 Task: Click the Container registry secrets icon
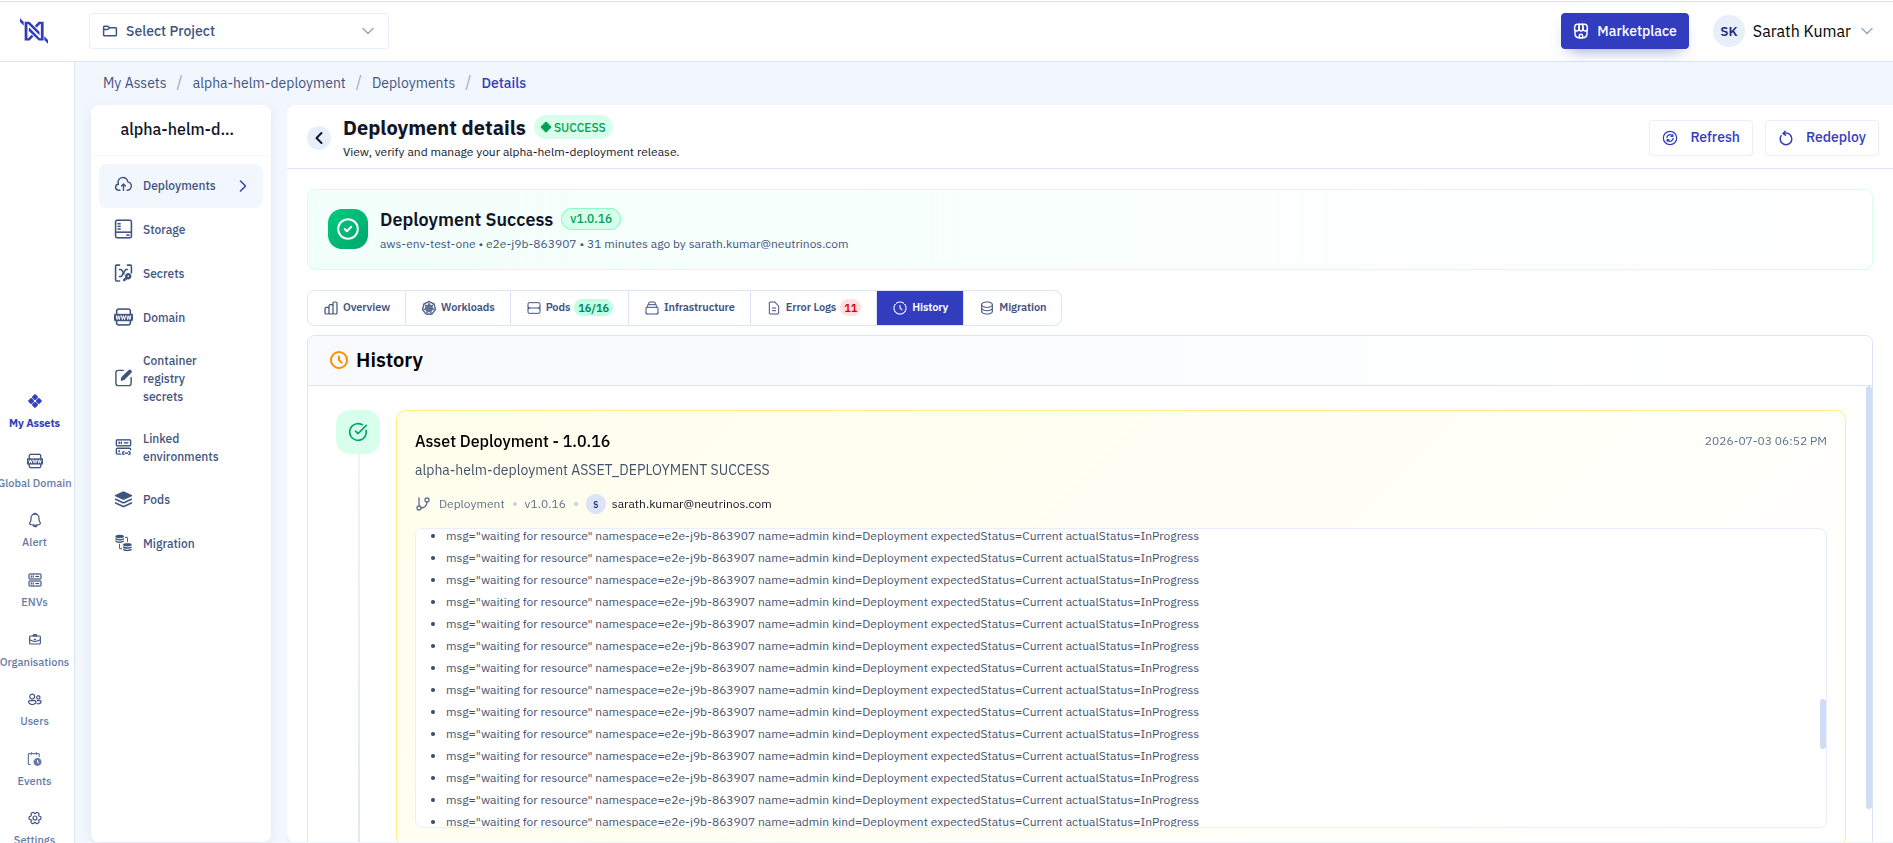[x=123, y=378]
